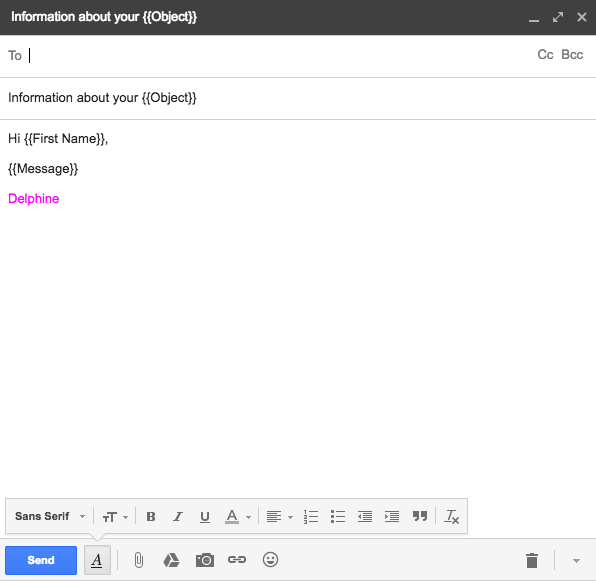This screenshot has height=581, width=596.
Task: Click the subject line field
Action: pyautogui.click(x=298, y=98)
